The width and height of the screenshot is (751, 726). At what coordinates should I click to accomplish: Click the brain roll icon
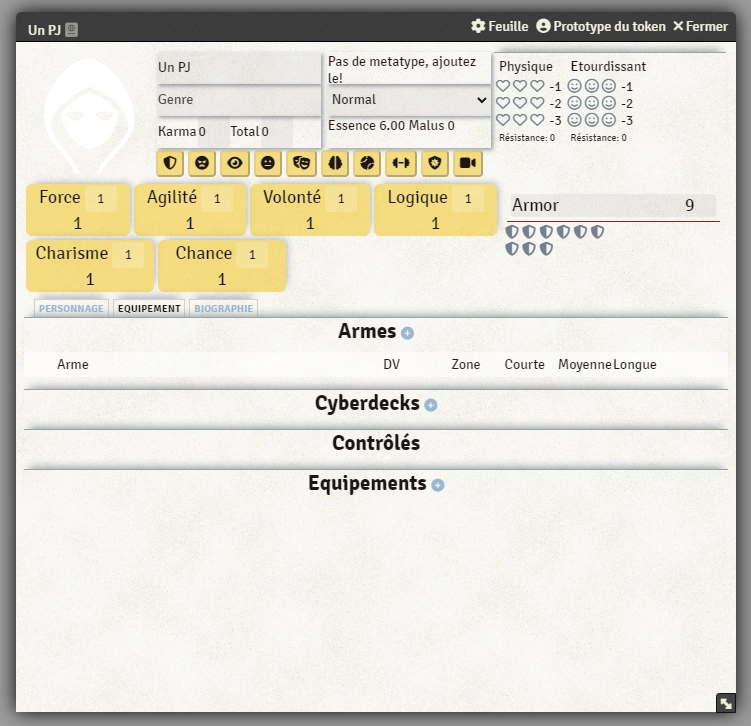(x=335, y=163)
